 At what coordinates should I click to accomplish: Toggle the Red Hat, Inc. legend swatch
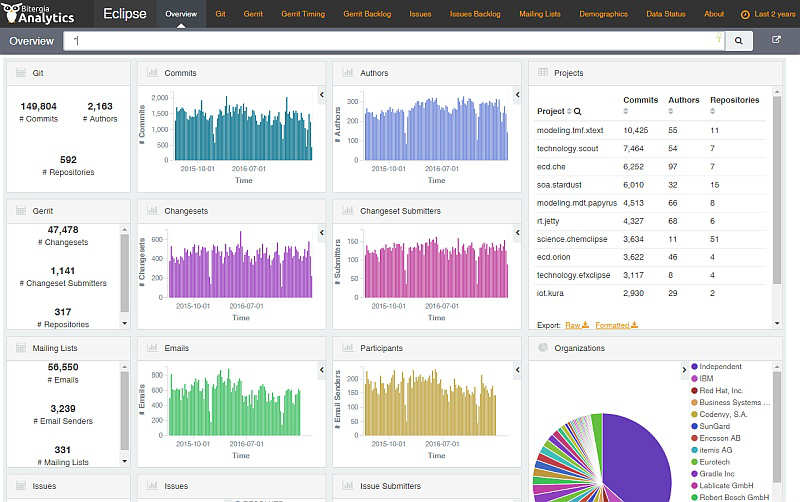[x=694, y=390]
